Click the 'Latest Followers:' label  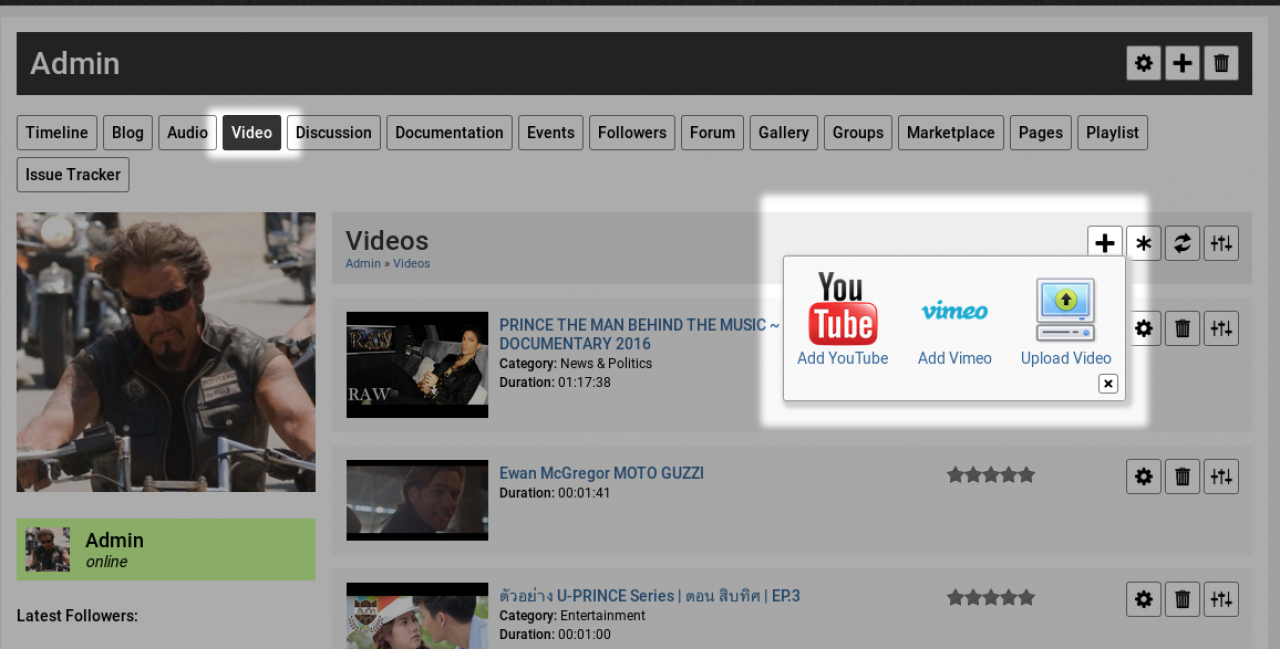[78, 616]
